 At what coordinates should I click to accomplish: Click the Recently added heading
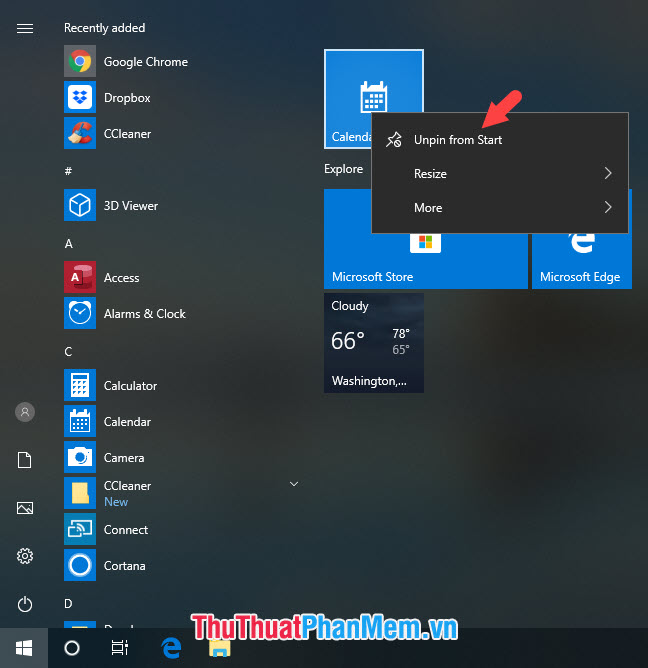tap(104, 28)
